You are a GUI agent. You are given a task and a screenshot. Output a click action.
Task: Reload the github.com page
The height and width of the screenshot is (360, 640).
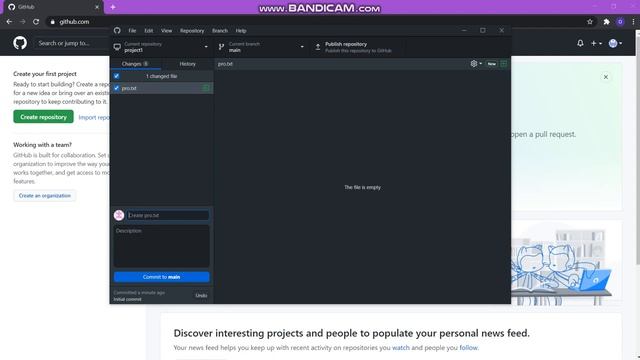point(36,22)
